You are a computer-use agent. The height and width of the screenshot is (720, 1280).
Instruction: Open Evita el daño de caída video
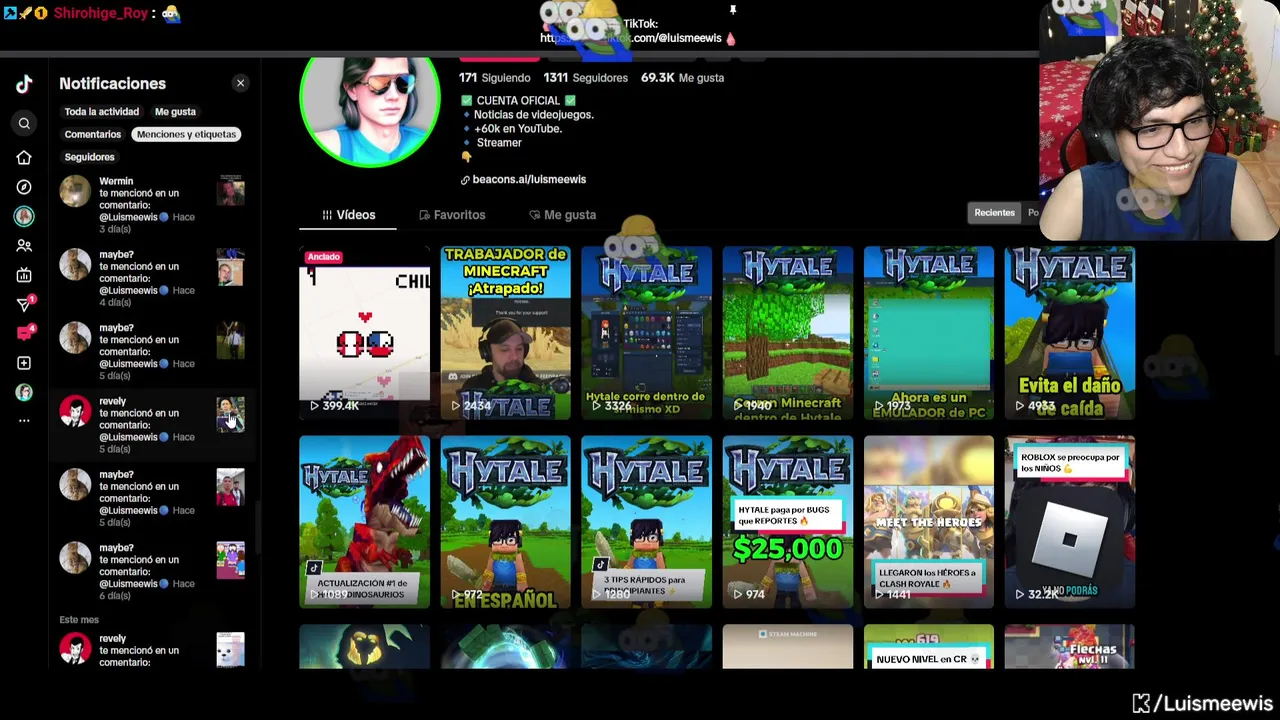tap(1069, 332)
